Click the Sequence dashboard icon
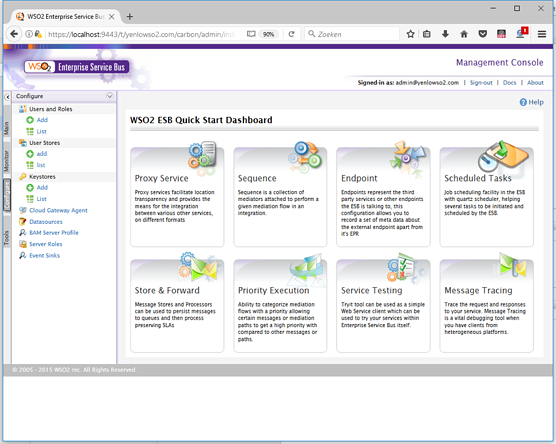The width and height of the screenshot is (556, 444). pos(305,157)
